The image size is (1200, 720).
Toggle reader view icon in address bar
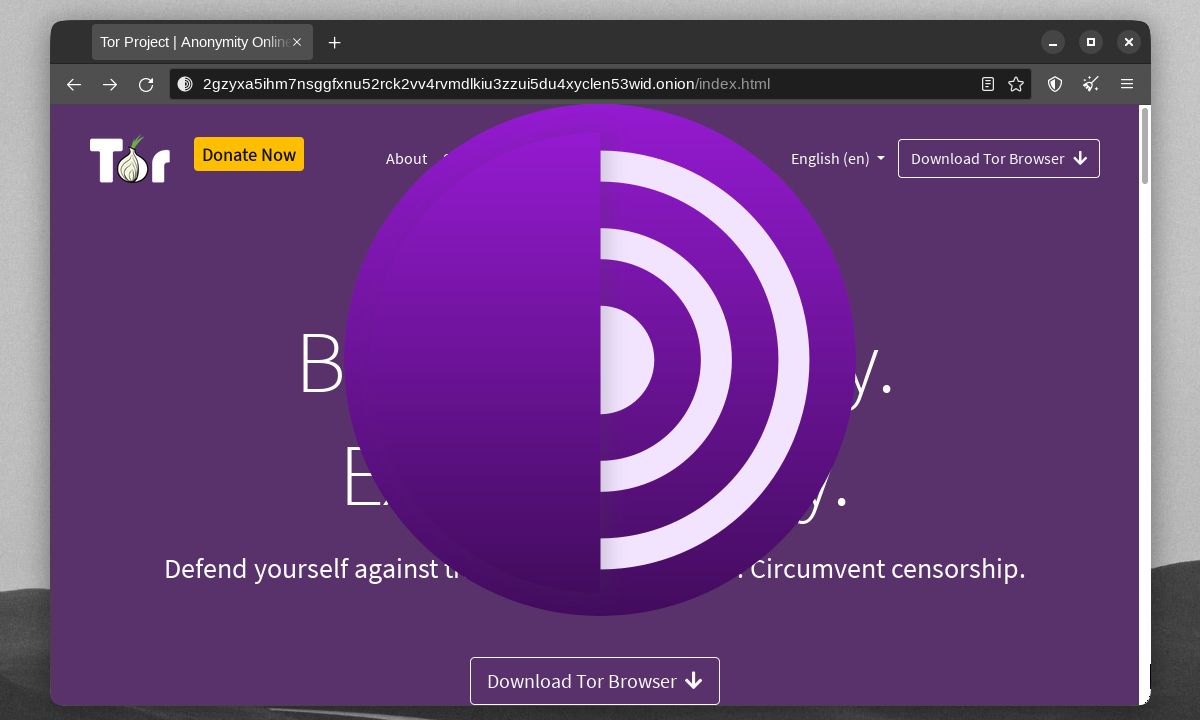pyautogui.click(x=988, y=84)
